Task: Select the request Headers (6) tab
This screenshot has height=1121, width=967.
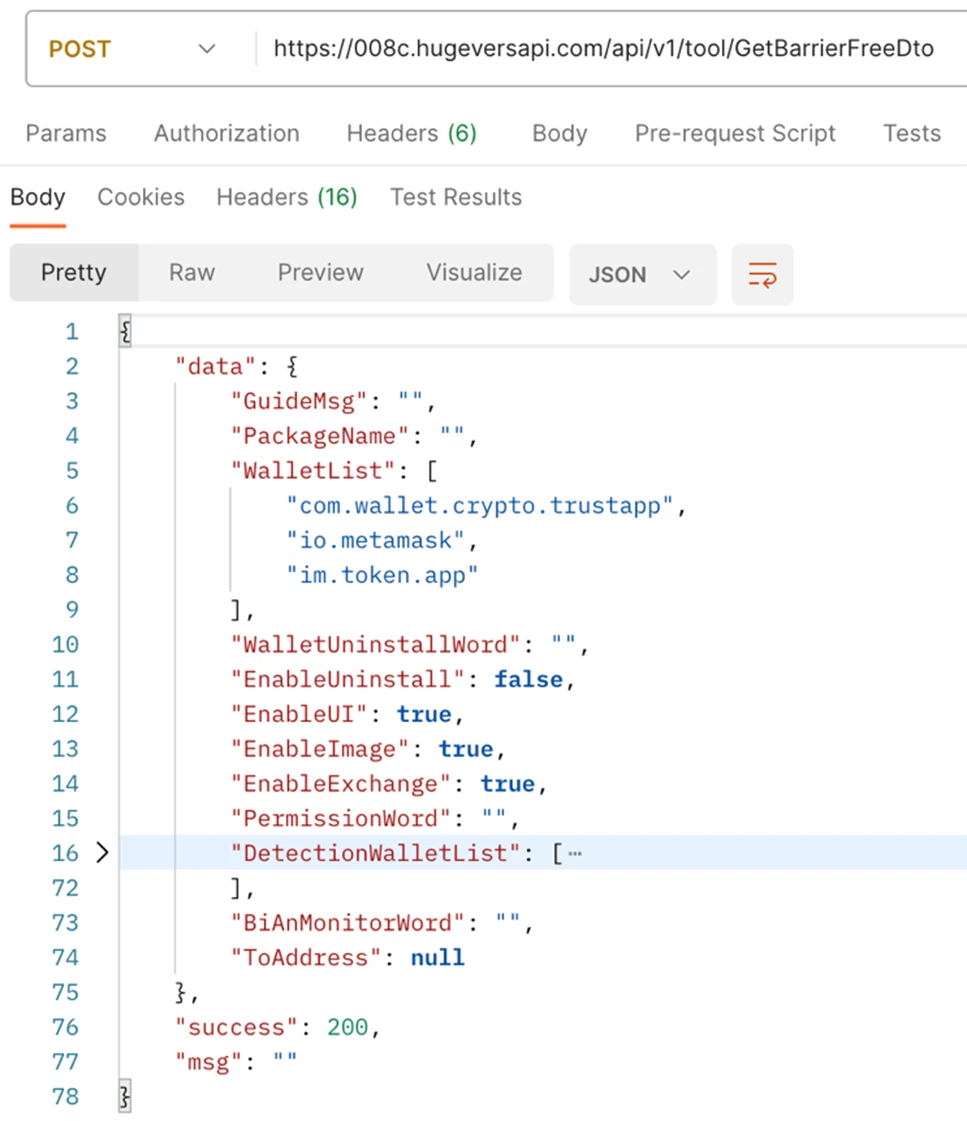Action: tap(411, 134)
